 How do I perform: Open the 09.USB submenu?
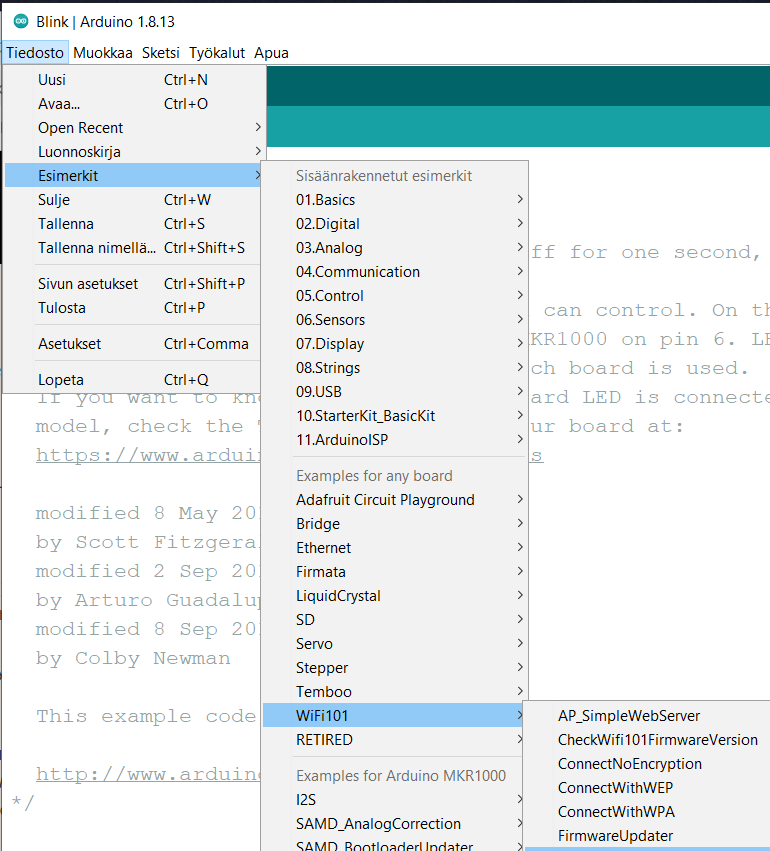click(394, 391)
